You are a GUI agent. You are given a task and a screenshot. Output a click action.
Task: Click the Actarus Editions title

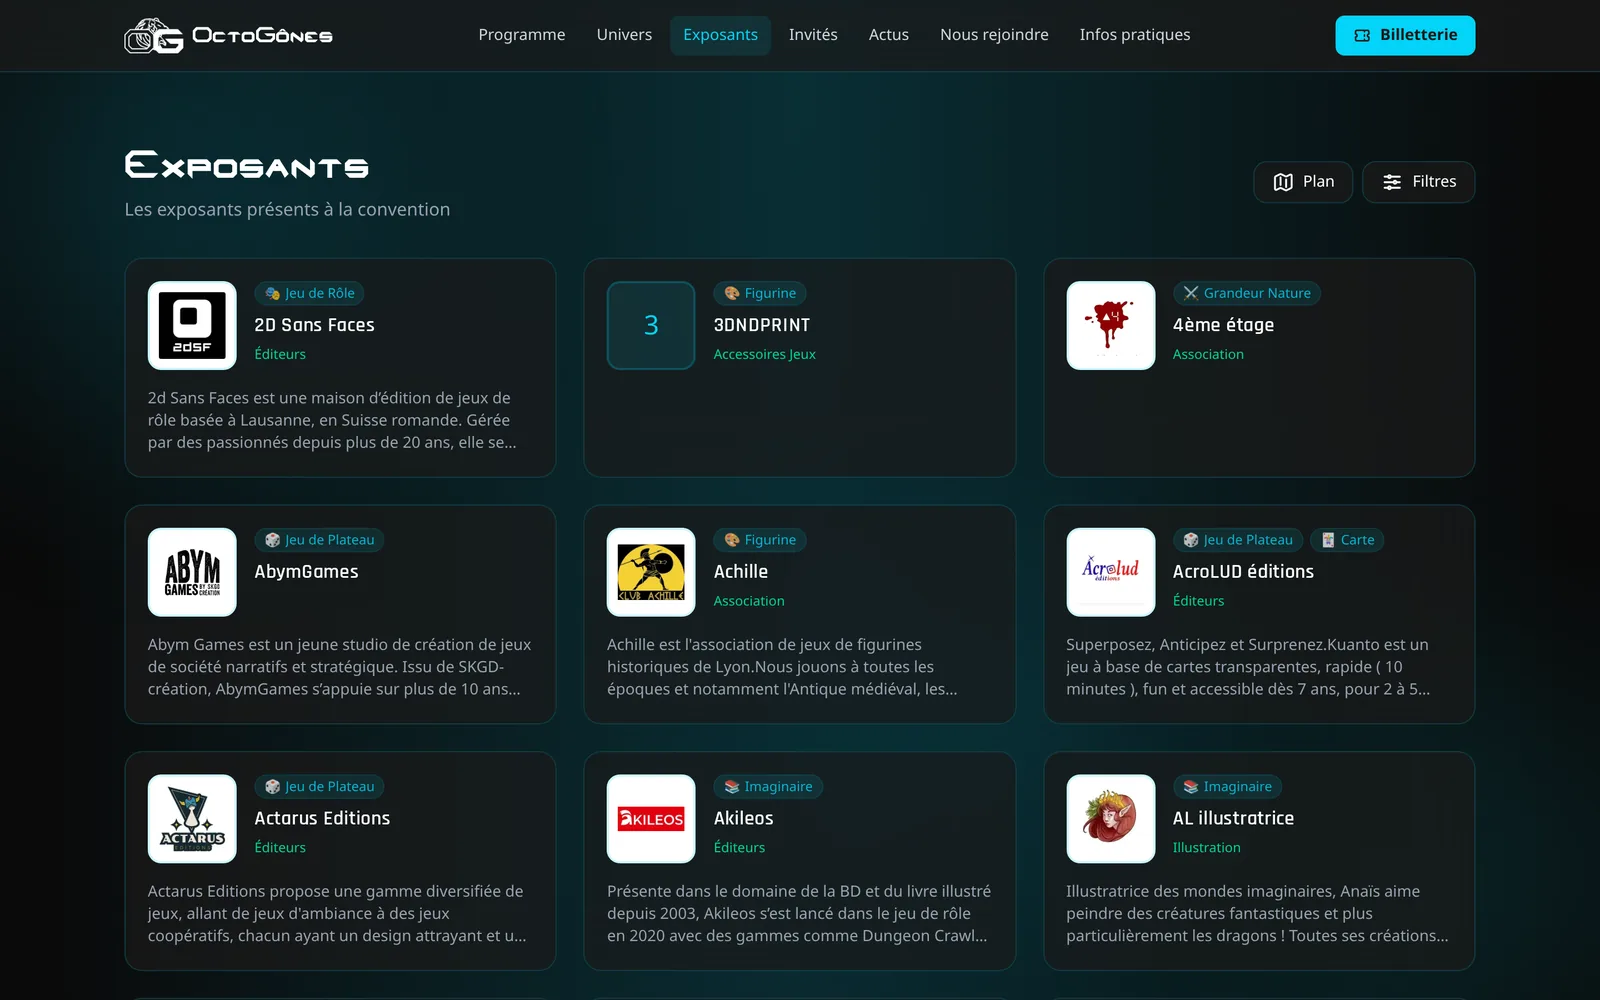322,818
